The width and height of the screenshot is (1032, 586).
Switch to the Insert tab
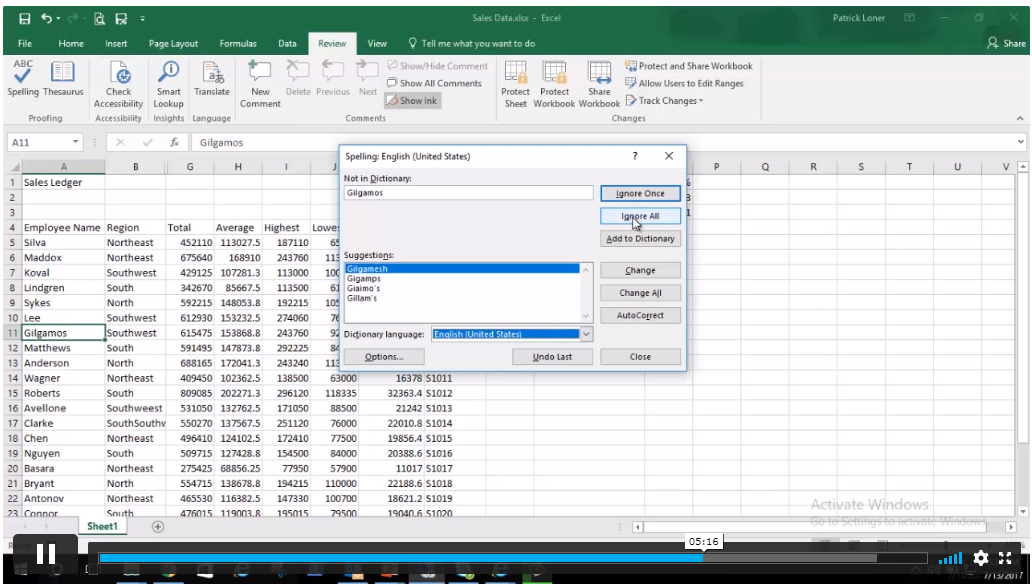click(116, 43)
